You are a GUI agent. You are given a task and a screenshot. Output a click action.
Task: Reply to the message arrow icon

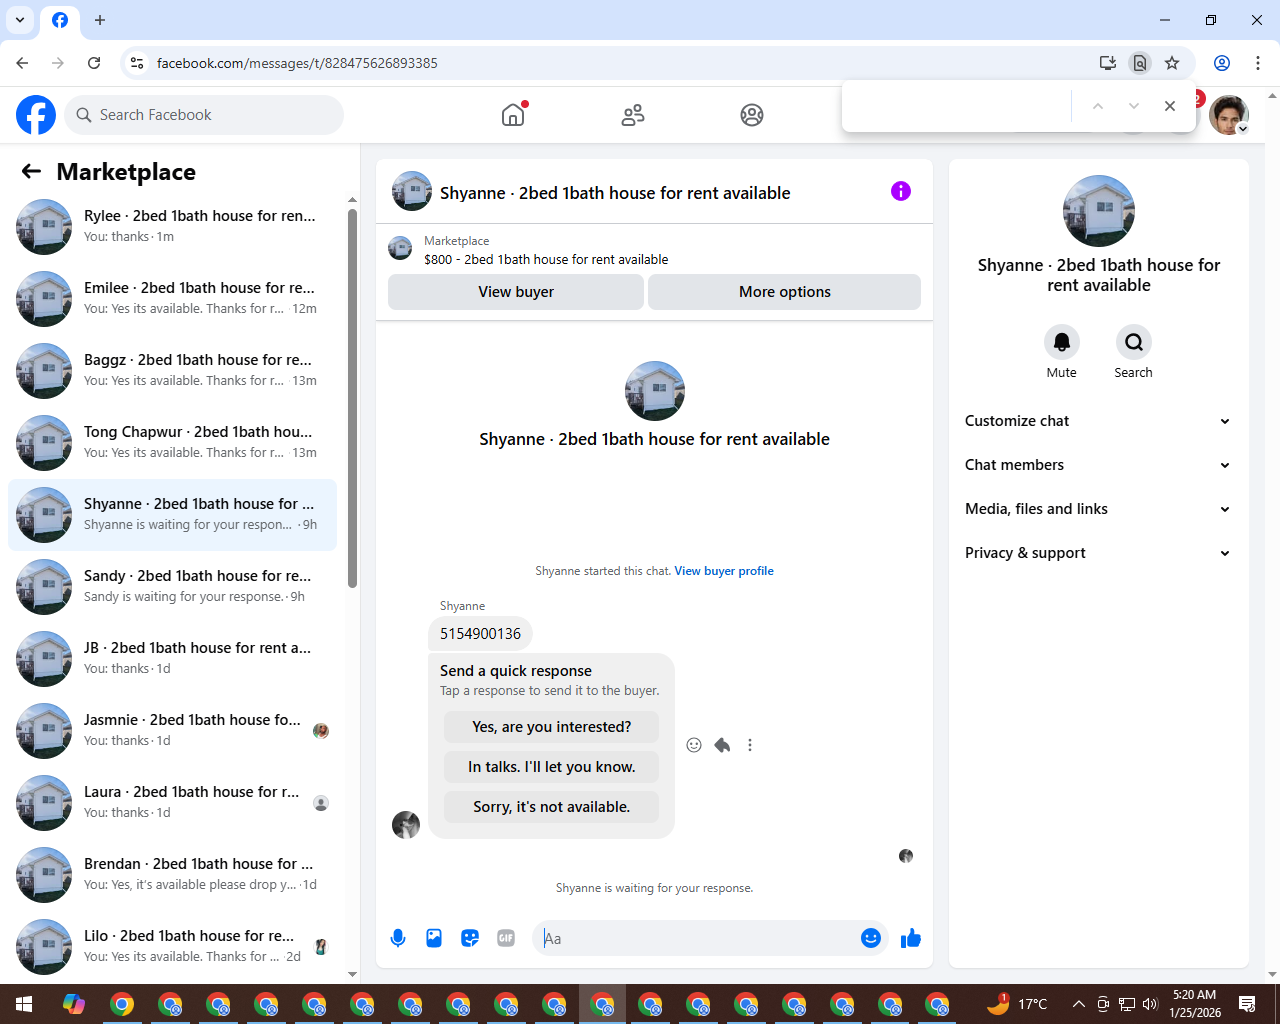[722, 745]
